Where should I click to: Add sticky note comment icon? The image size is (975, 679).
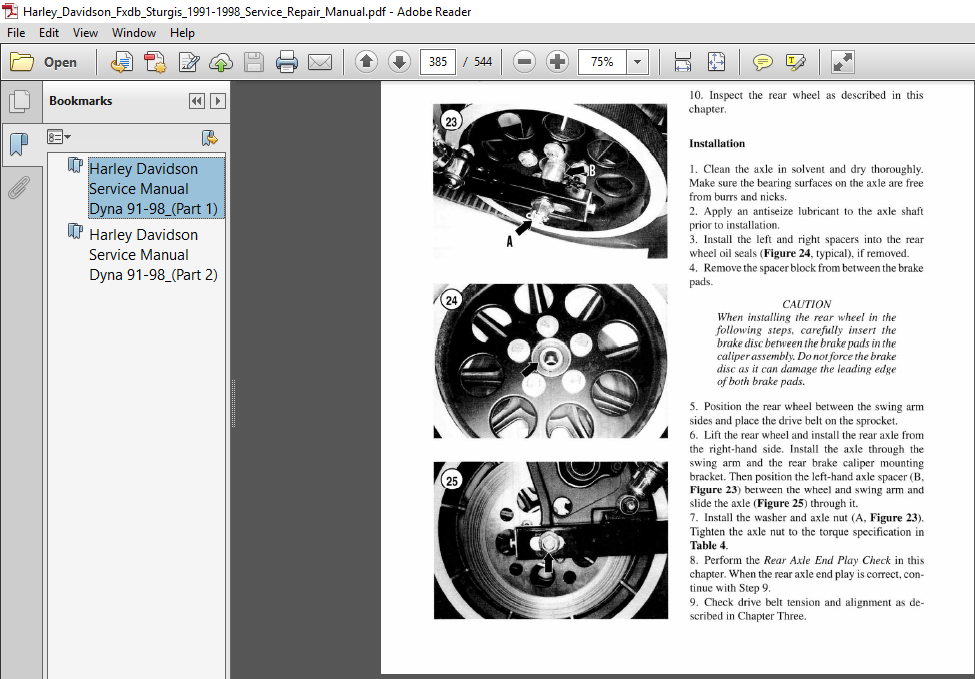pyautogui.click(x=762, y=62)
